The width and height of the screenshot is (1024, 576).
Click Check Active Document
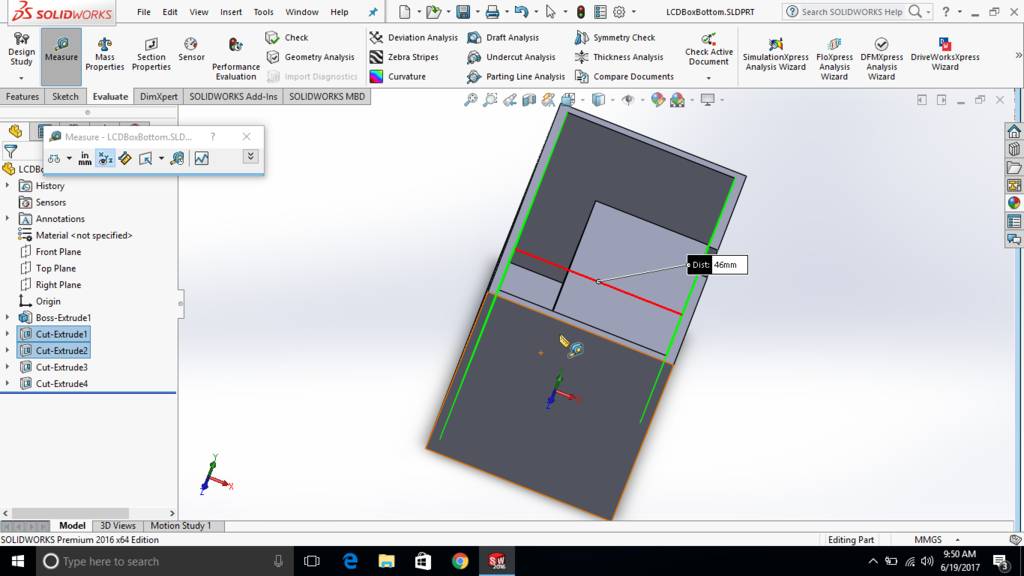709,50
